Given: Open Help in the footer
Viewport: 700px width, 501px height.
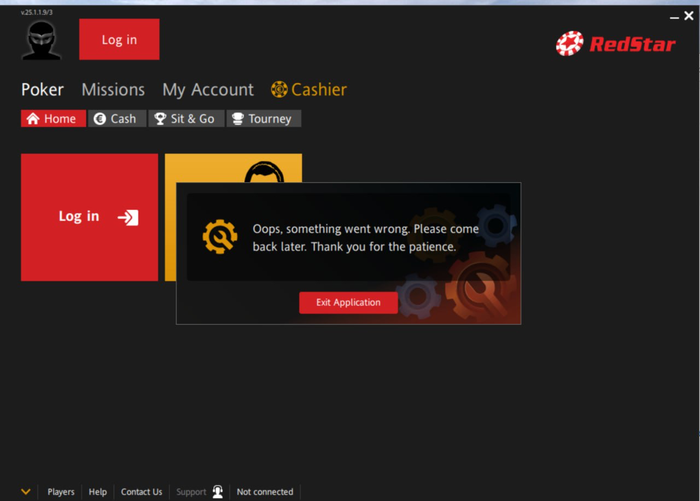Looking at the screenshot, I should click(x=97, y=492).
